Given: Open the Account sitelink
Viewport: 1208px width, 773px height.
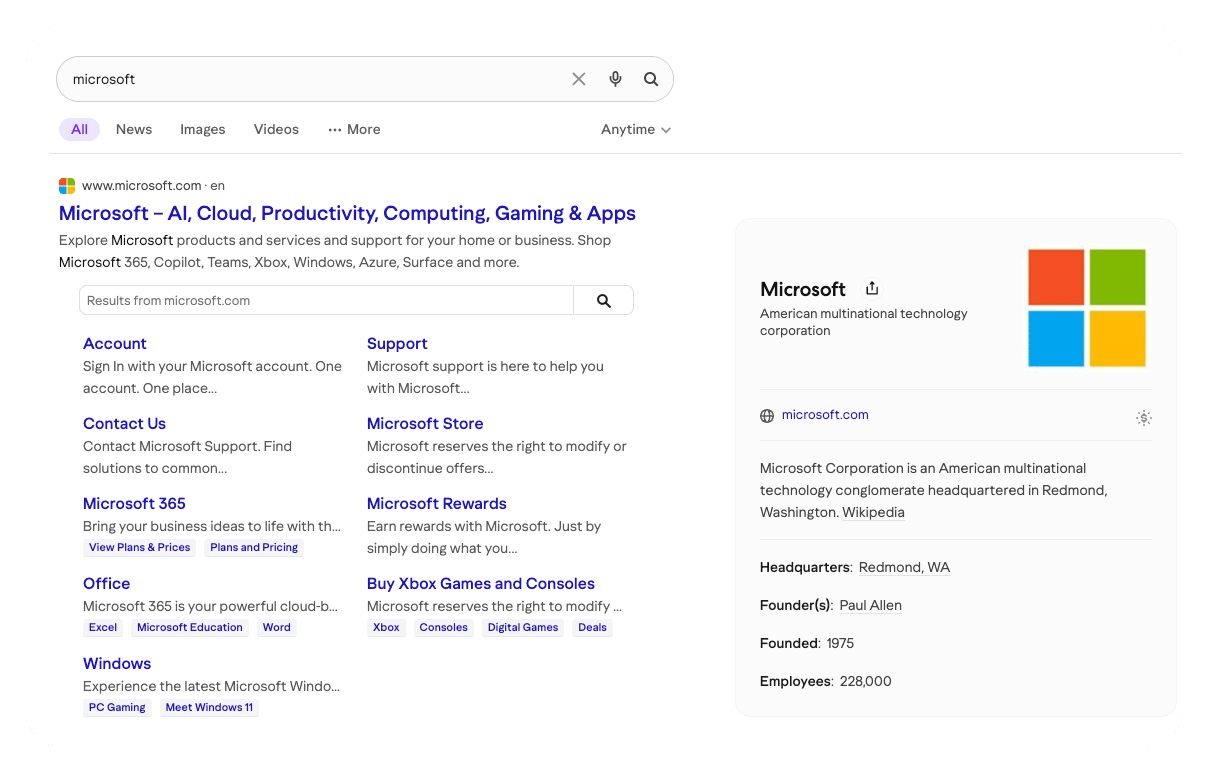Looking at the screenshot, I should [115, 343].
